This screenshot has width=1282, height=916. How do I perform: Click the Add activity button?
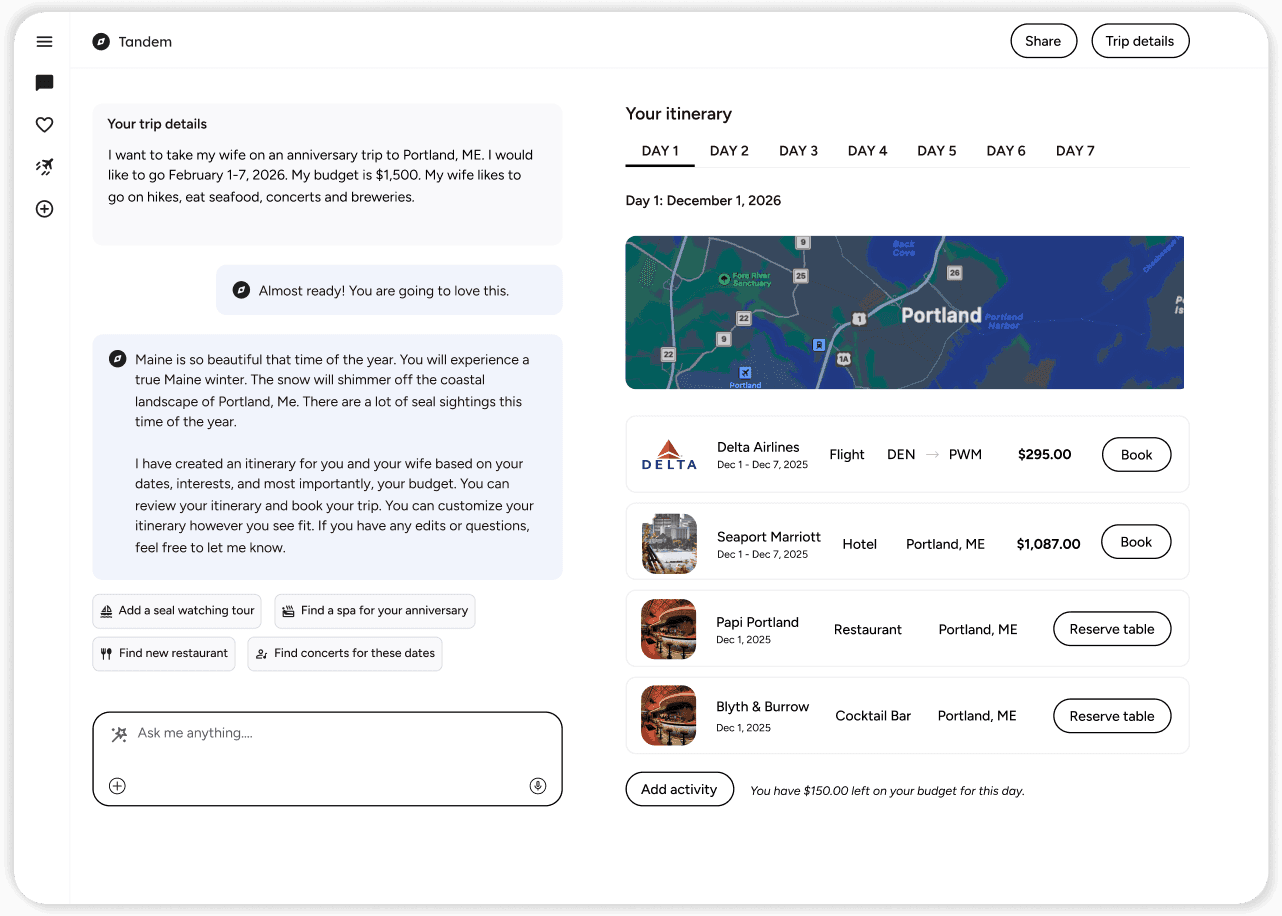point(679,789)
